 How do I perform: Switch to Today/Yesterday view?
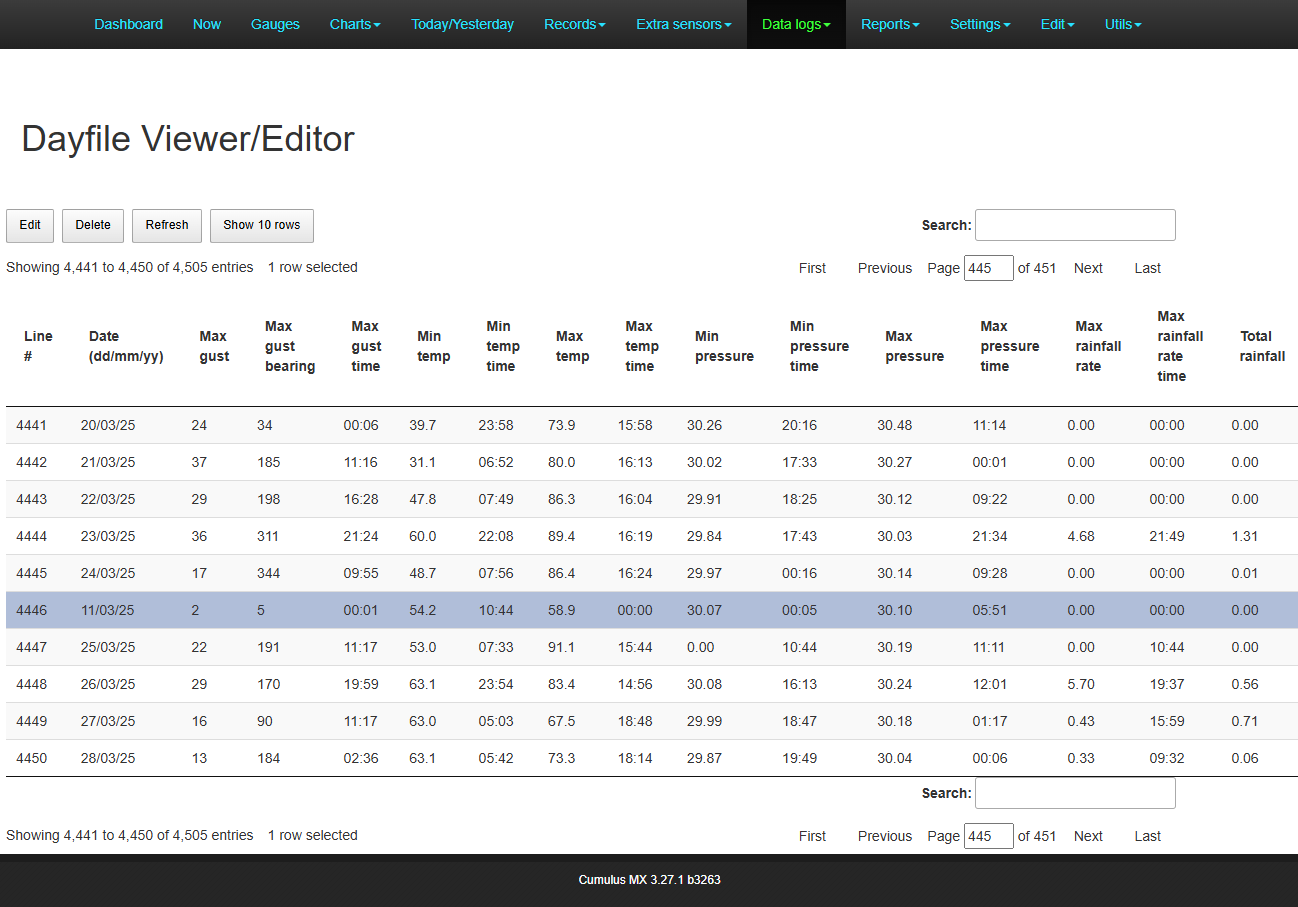click(x=462, y=24)
